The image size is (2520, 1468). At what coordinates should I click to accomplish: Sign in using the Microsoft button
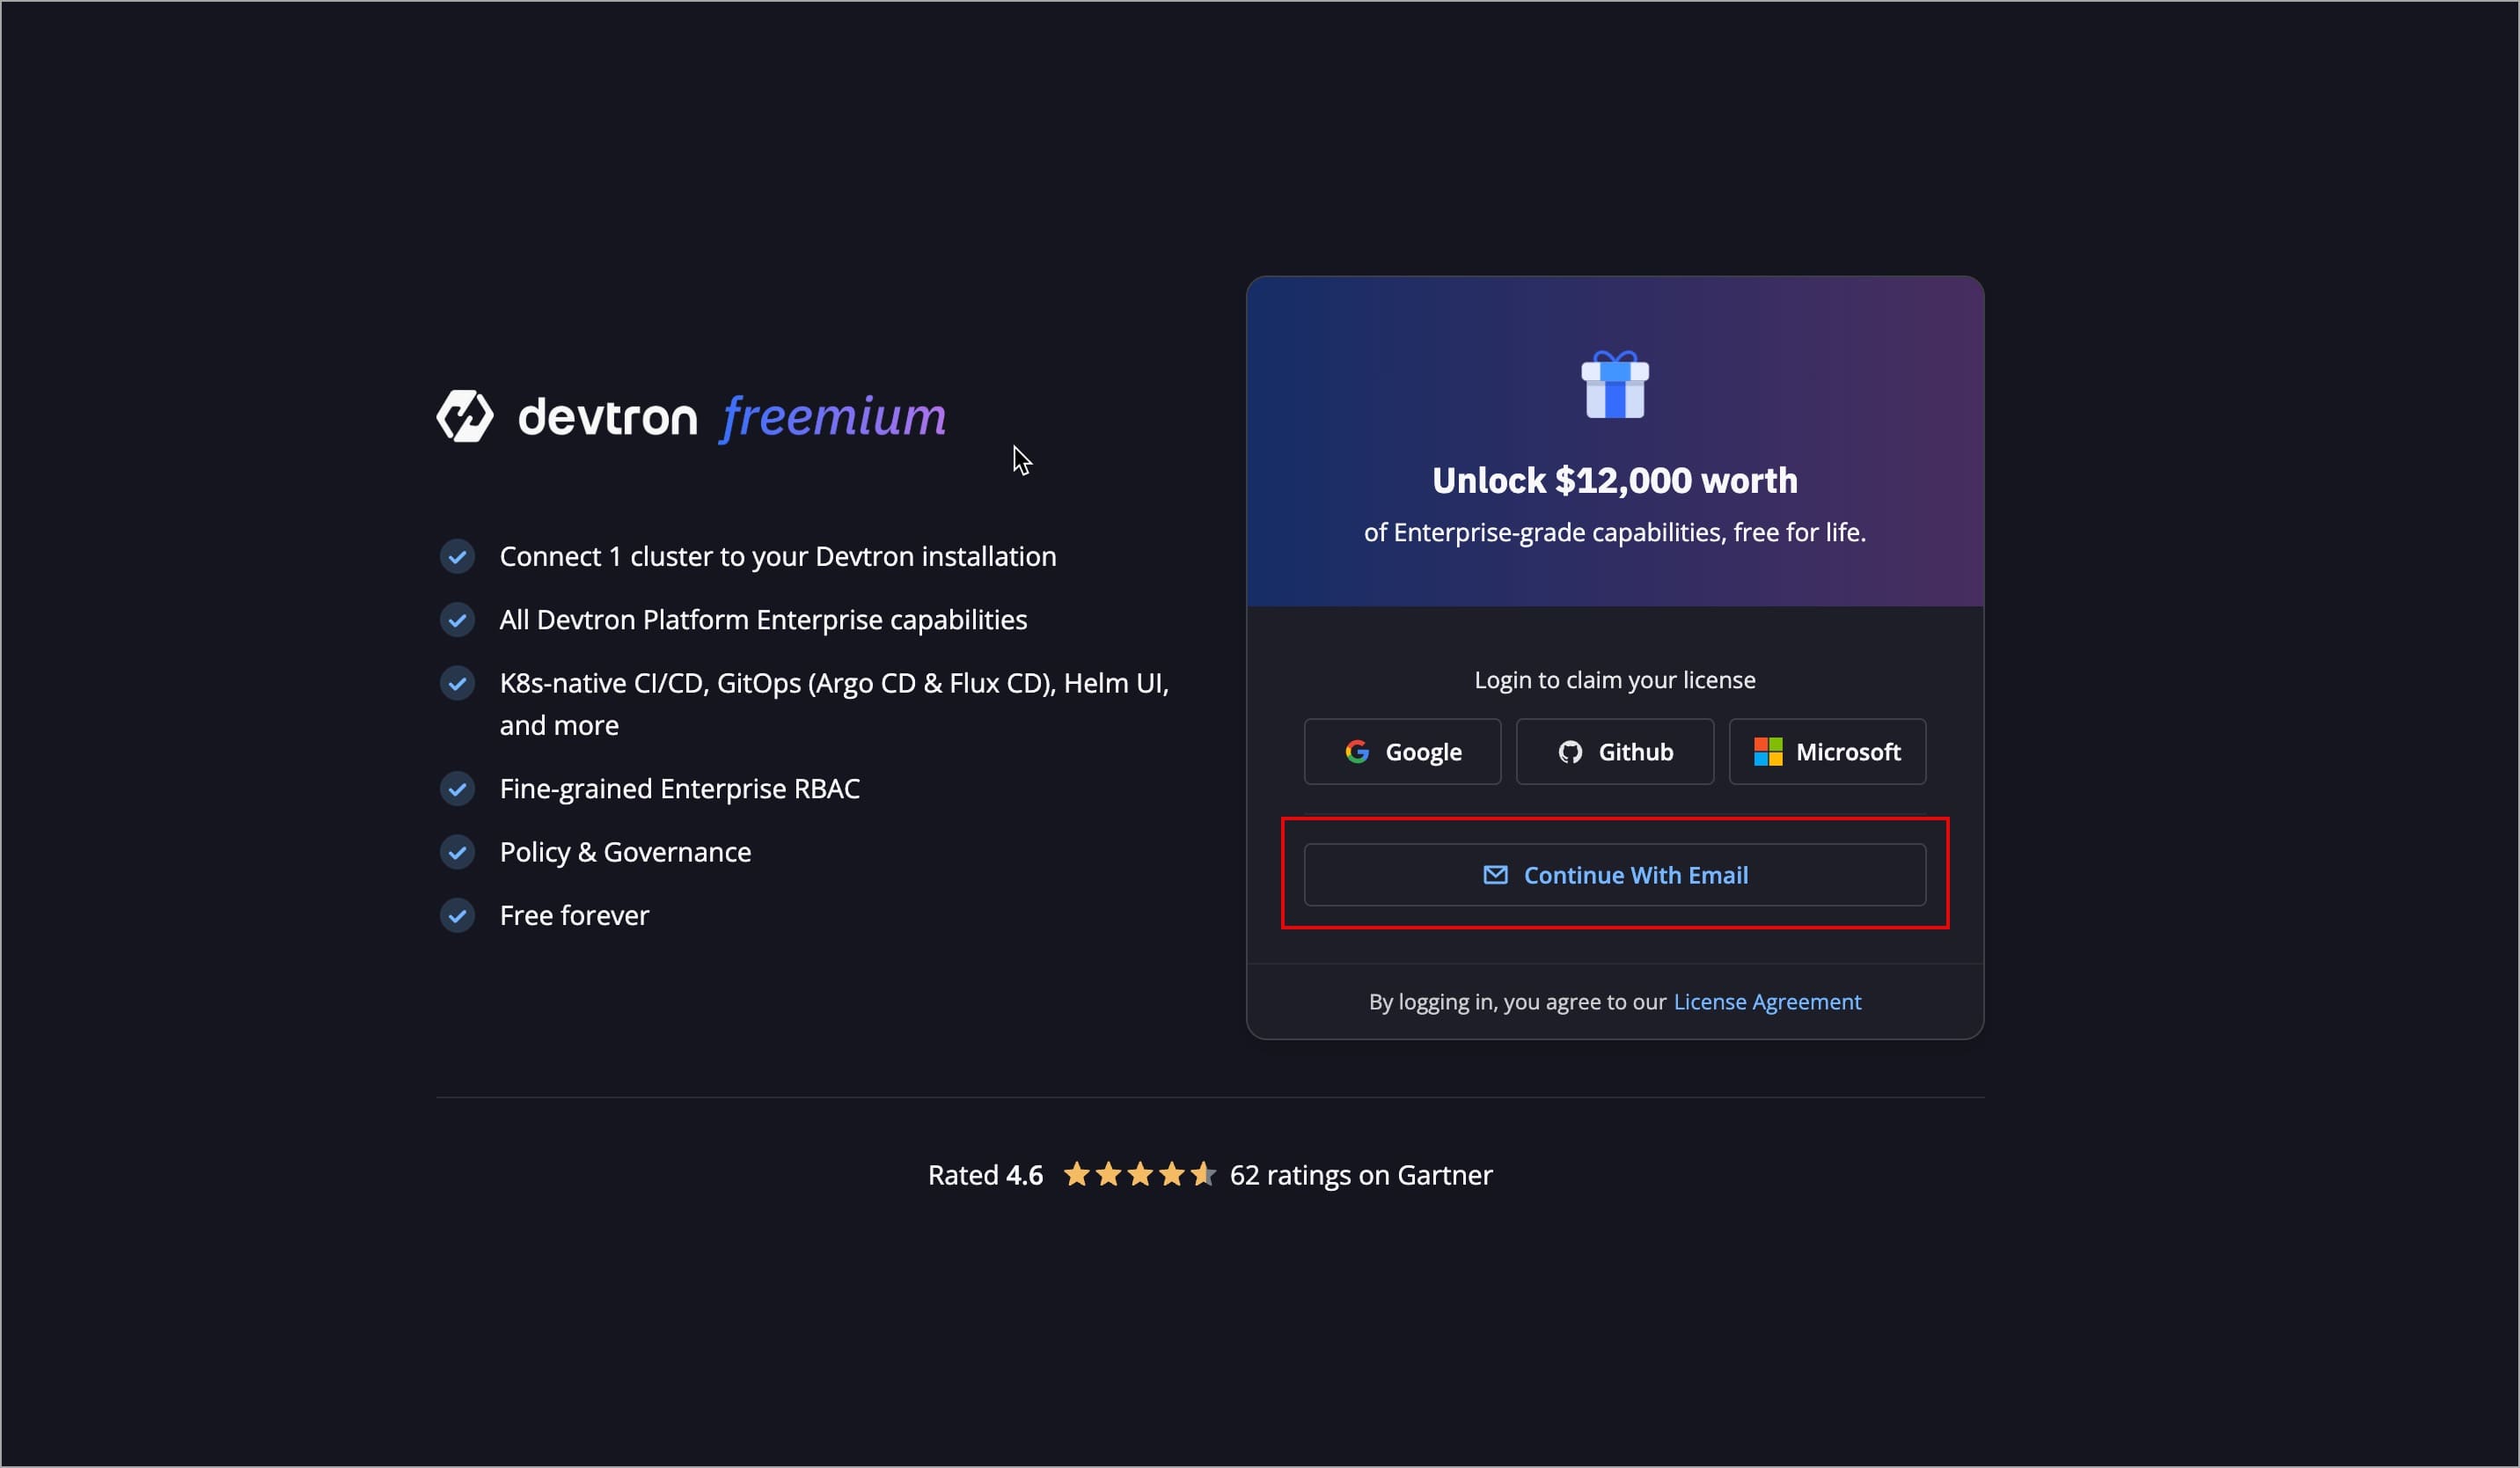pos(1827,752)
